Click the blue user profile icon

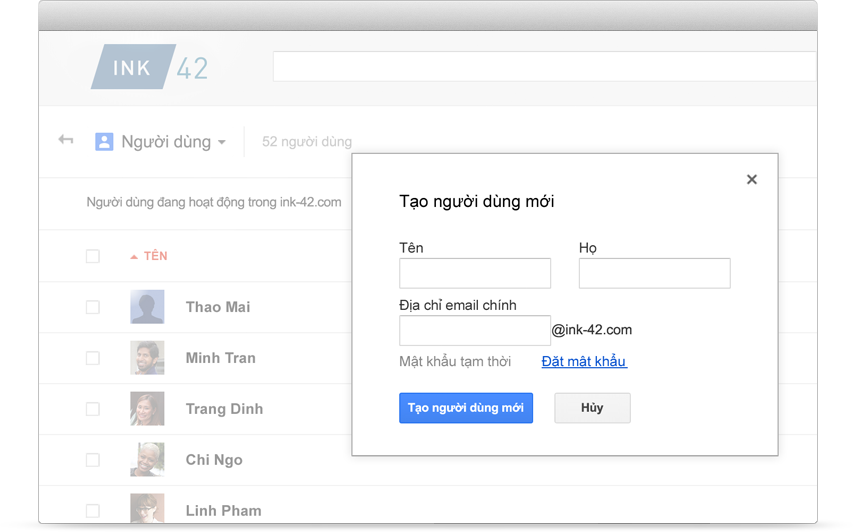(x=104, y=141)
